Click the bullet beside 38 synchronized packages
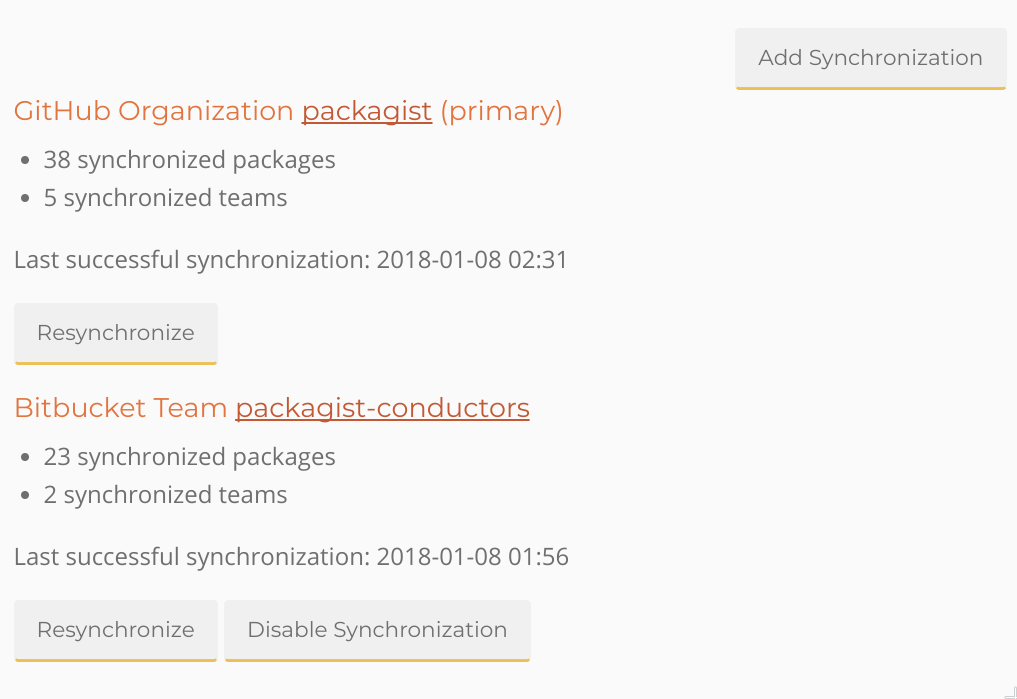The height and width of the screenshot is (699, 1017). (24, 158)
